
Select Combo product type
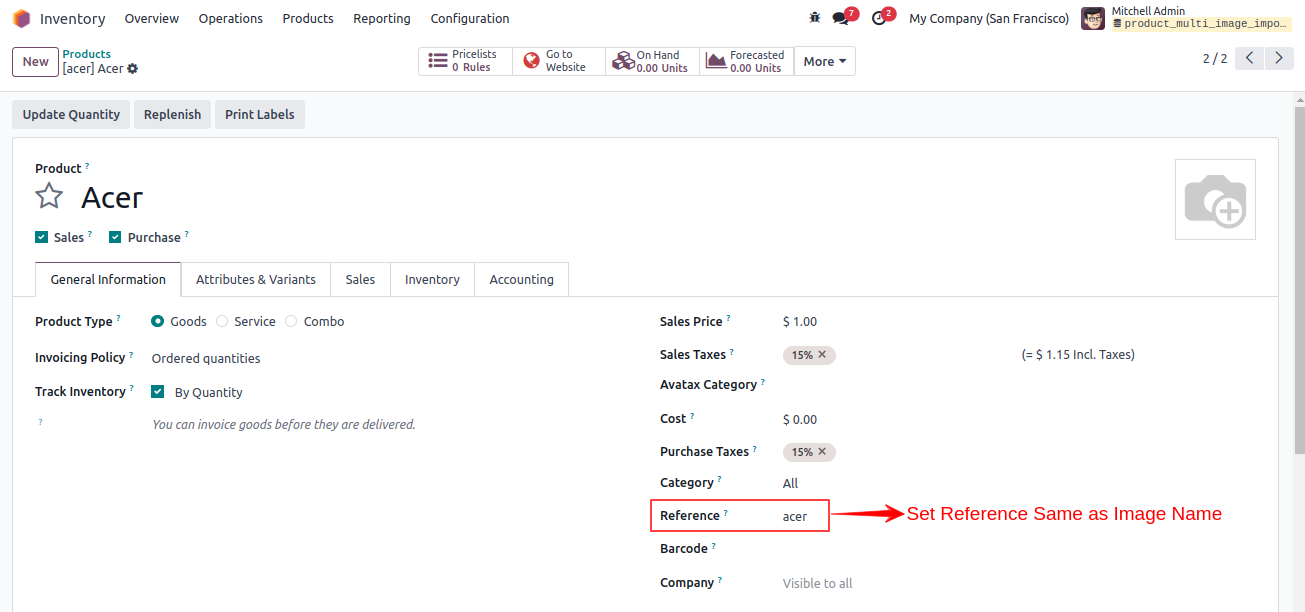pos(291,322)
